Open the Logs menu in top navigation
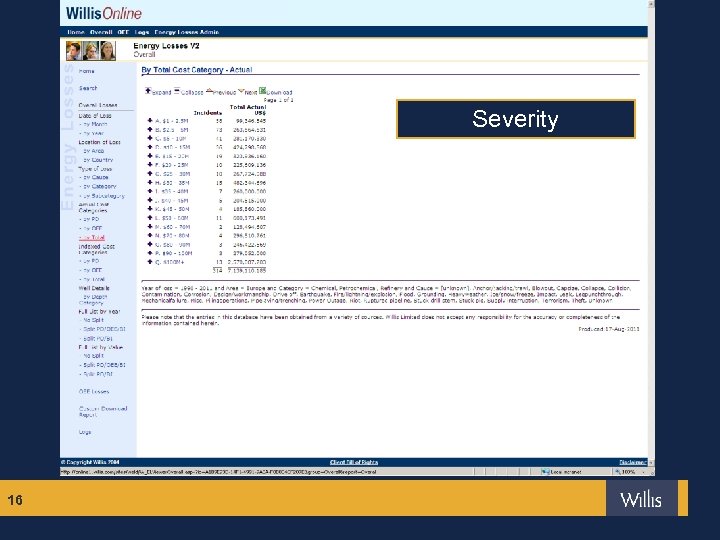Screen dimensions: 720x540 coord(142,32)
